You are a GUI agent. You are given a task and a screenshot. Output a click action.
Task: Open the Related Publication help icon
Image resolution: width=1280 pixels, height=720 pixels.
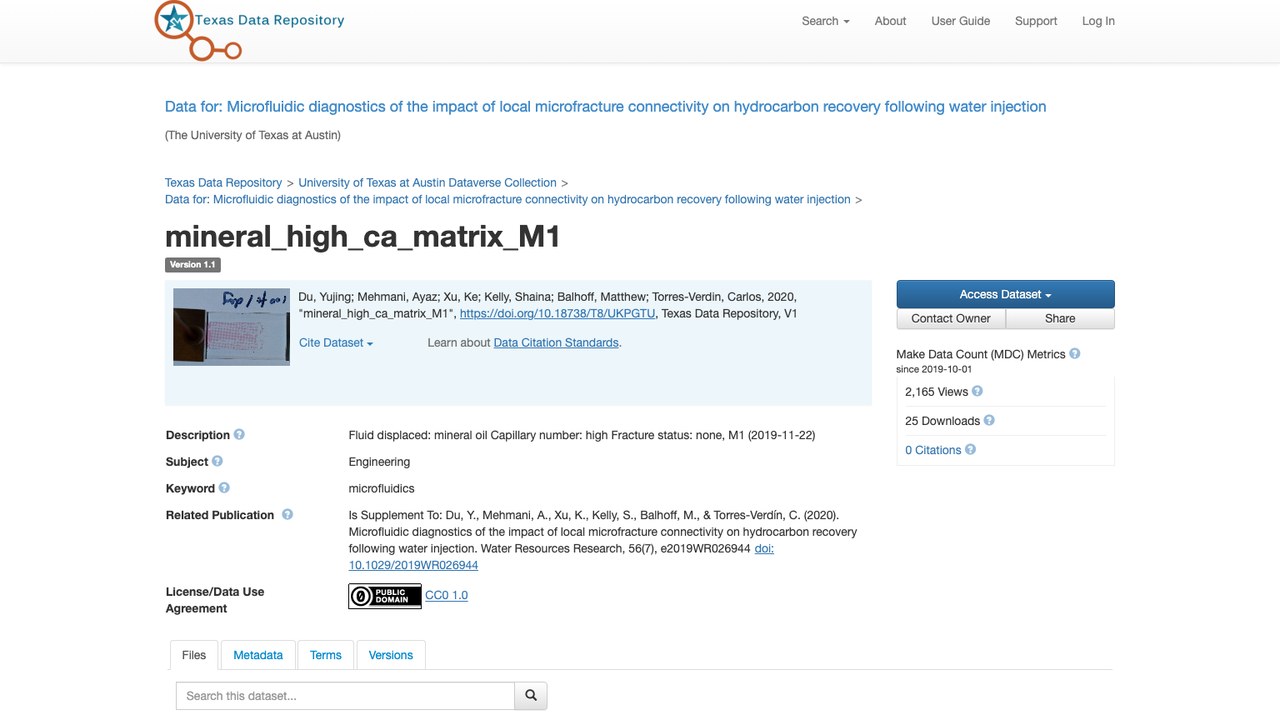[x=287, y=515]
